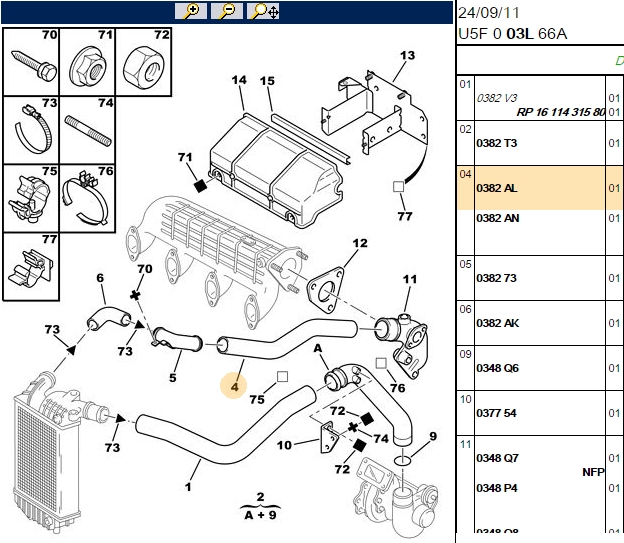Click the U5F 0 03L 66A code
The width and height of the screenshot is (624, 543).
[x=512, y=34]
